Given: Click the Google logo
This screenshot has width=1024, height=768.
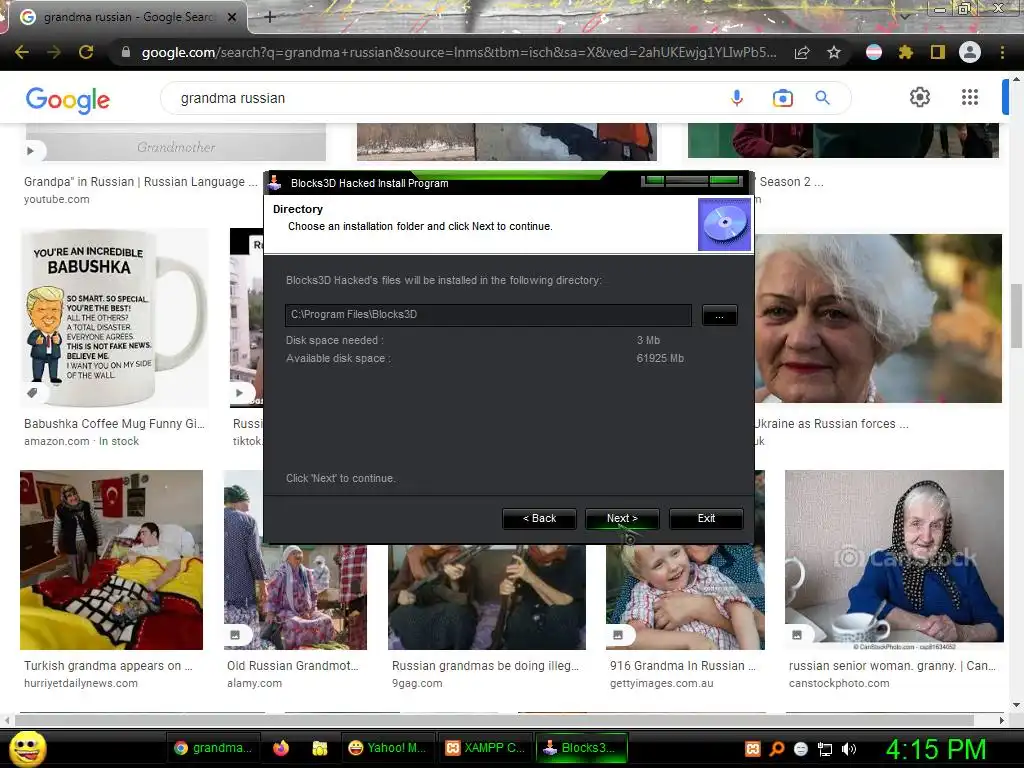Looking at the screenshot, I should (67, 100).
